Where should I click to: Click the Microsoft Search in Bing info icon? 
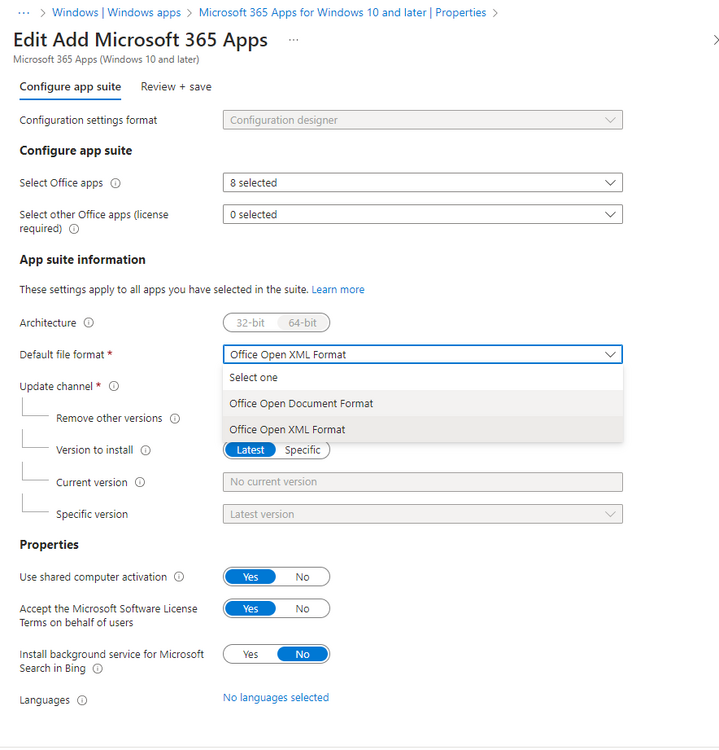click(x=97, y=669)
